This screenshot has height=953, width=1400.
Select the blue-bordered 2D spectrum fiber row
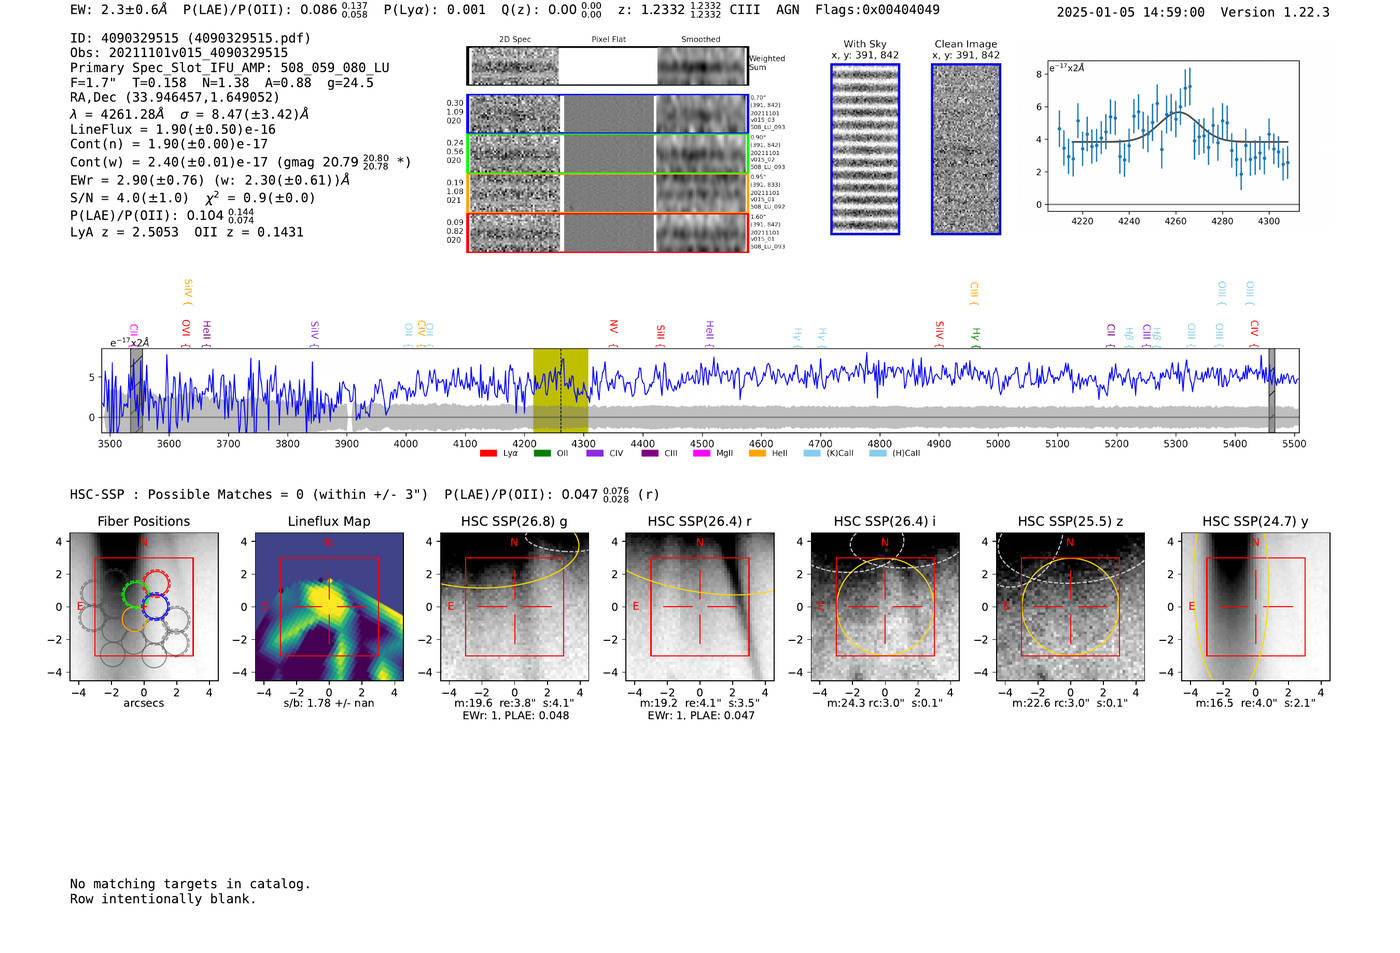(608, 114)
